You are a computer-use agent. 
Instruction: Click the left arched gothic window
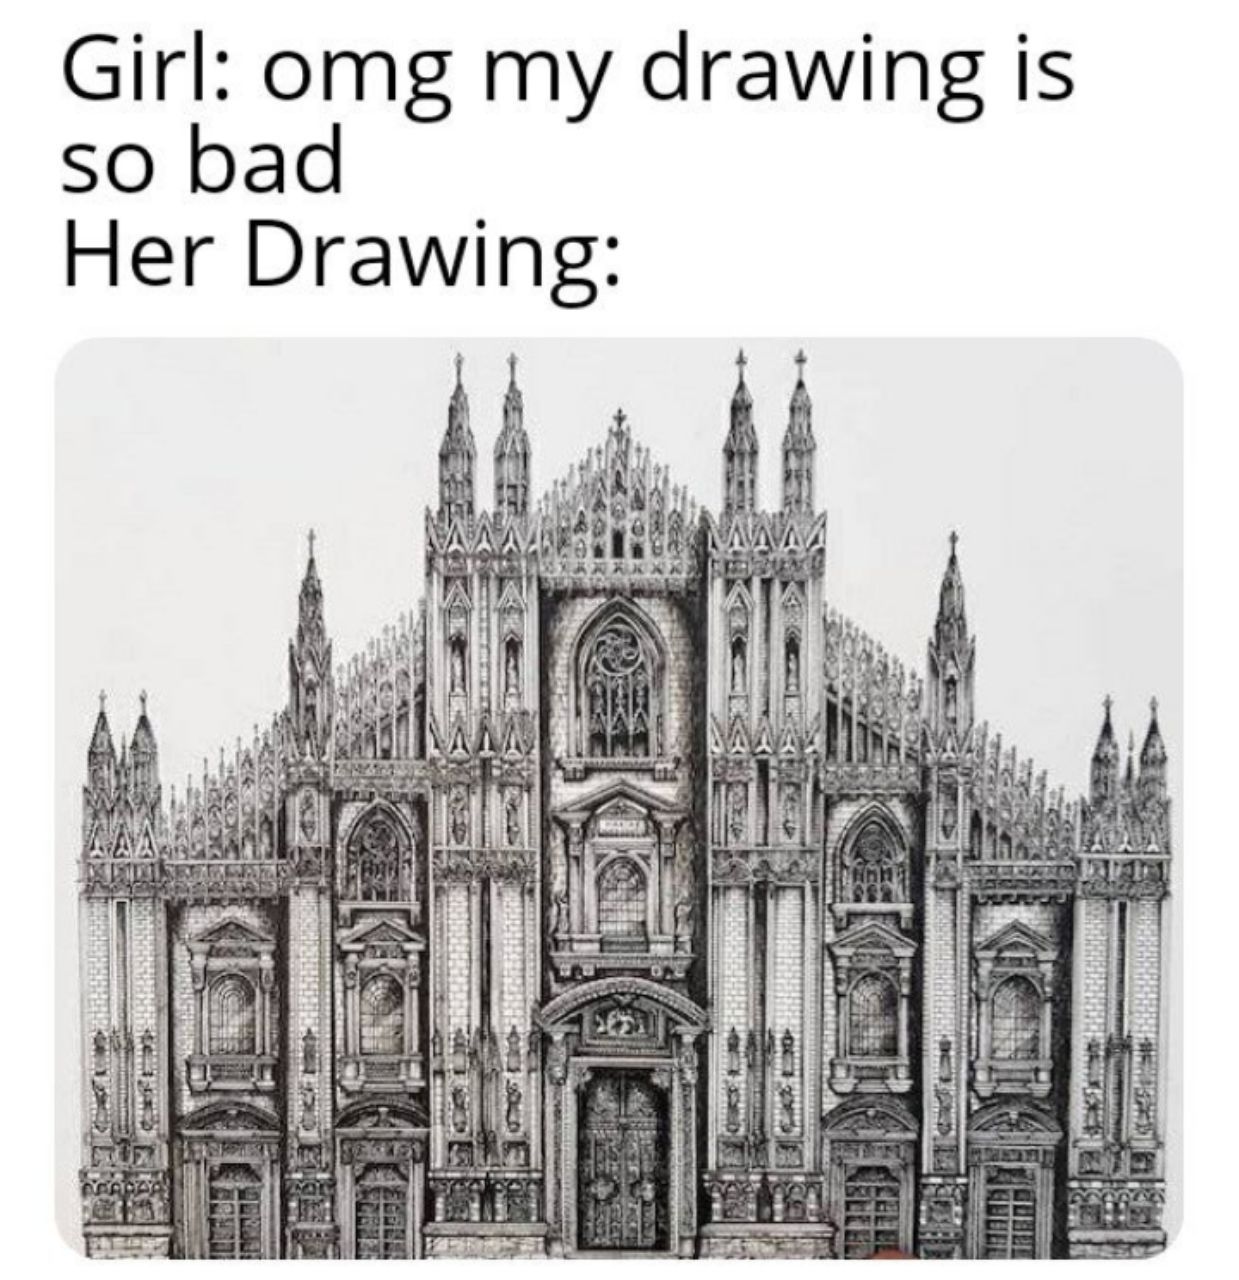click(378, 850)
